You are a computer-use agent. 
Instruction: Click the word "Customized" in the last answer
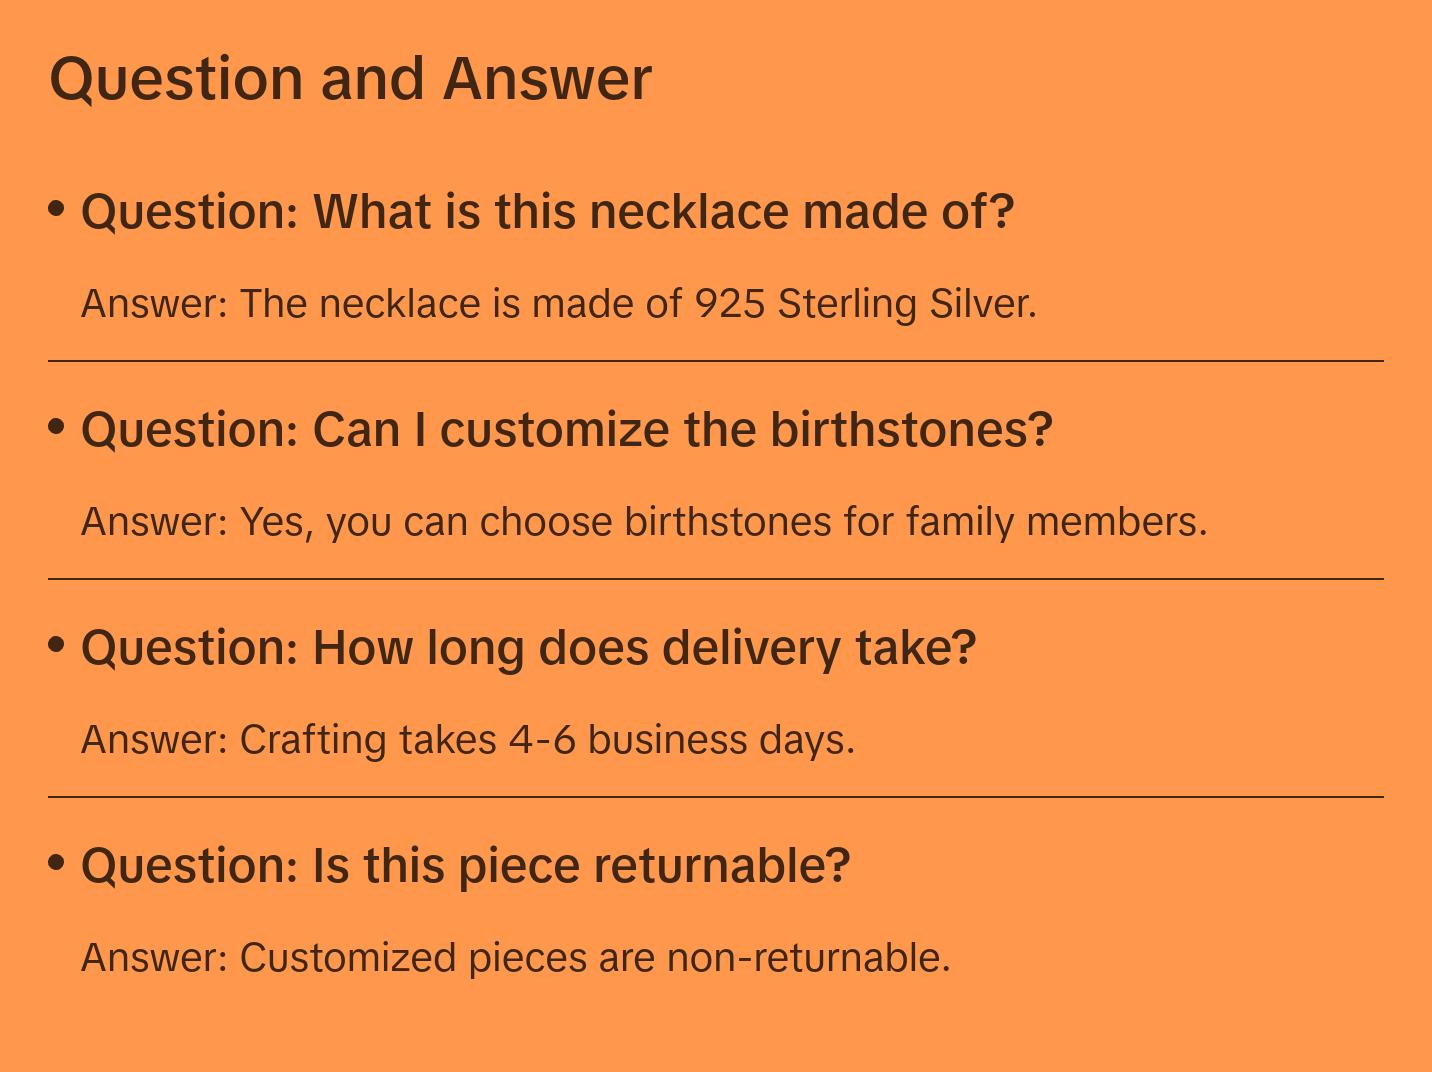[348, 957]
